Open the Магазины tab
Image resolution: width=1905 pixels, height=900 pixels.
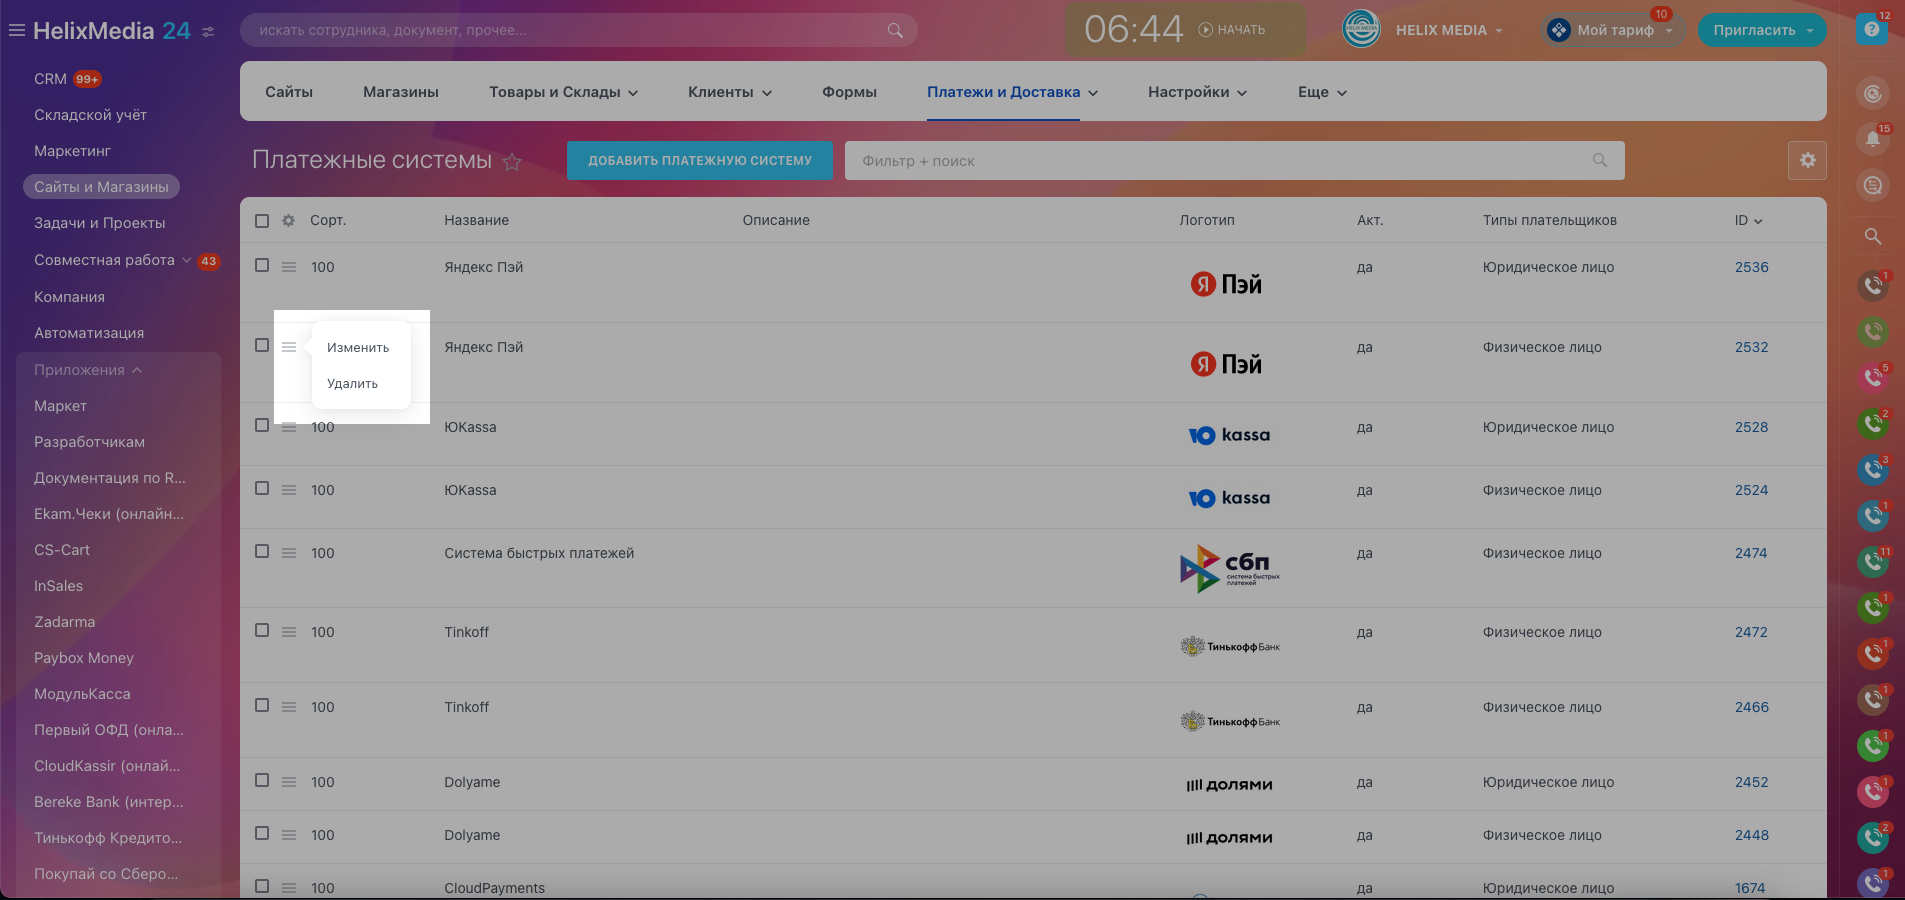[x=401, y=92]
